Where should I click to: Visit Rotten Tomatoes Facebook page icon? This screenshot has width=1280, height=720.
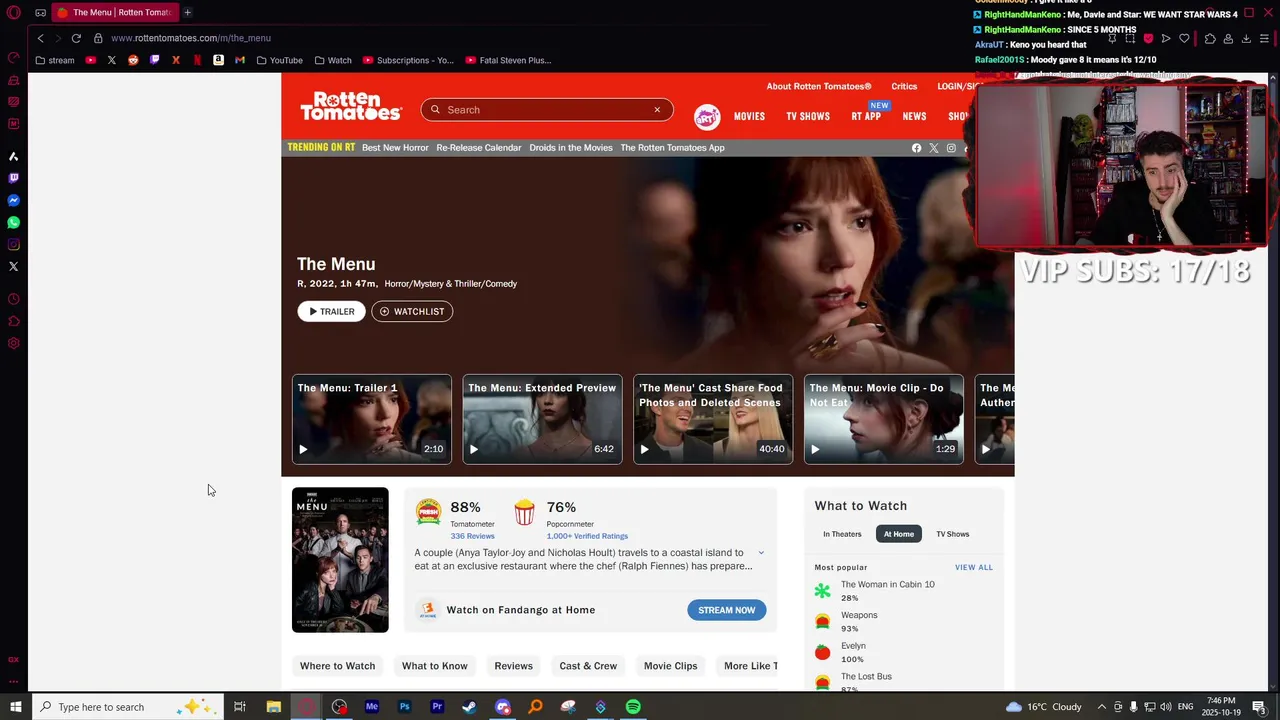(x=916, y=148)
